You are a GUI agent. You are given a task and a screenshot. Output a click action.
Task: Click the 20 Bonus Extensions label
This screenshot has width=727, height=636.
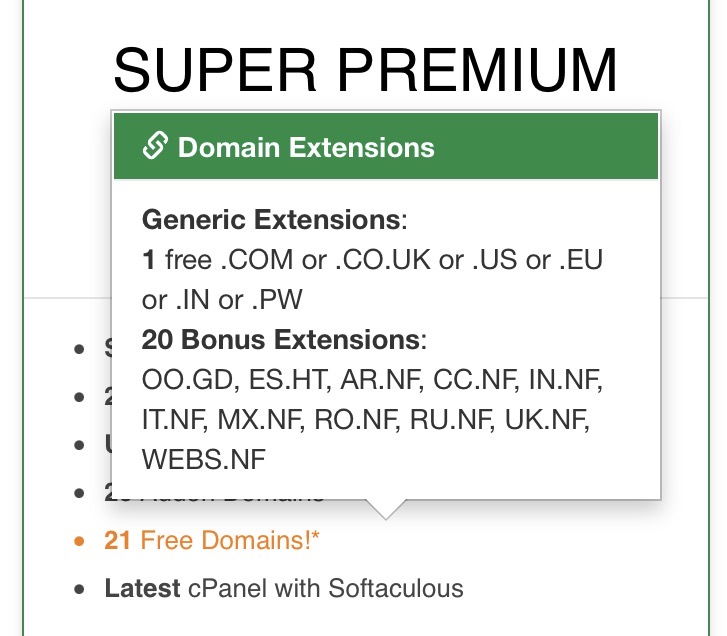tap(280, 340)
